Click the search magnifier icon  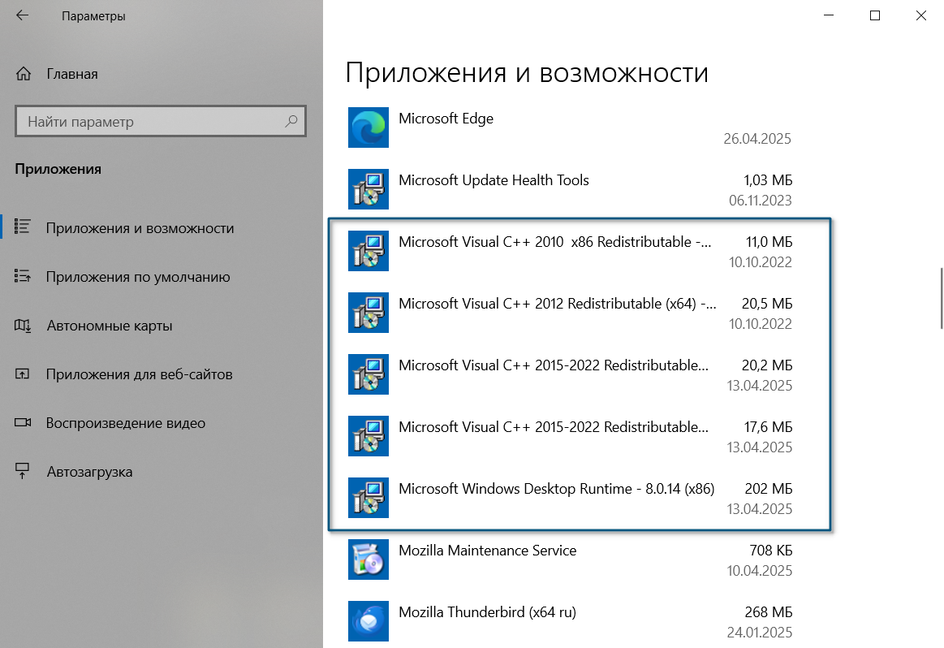(291, 121)
